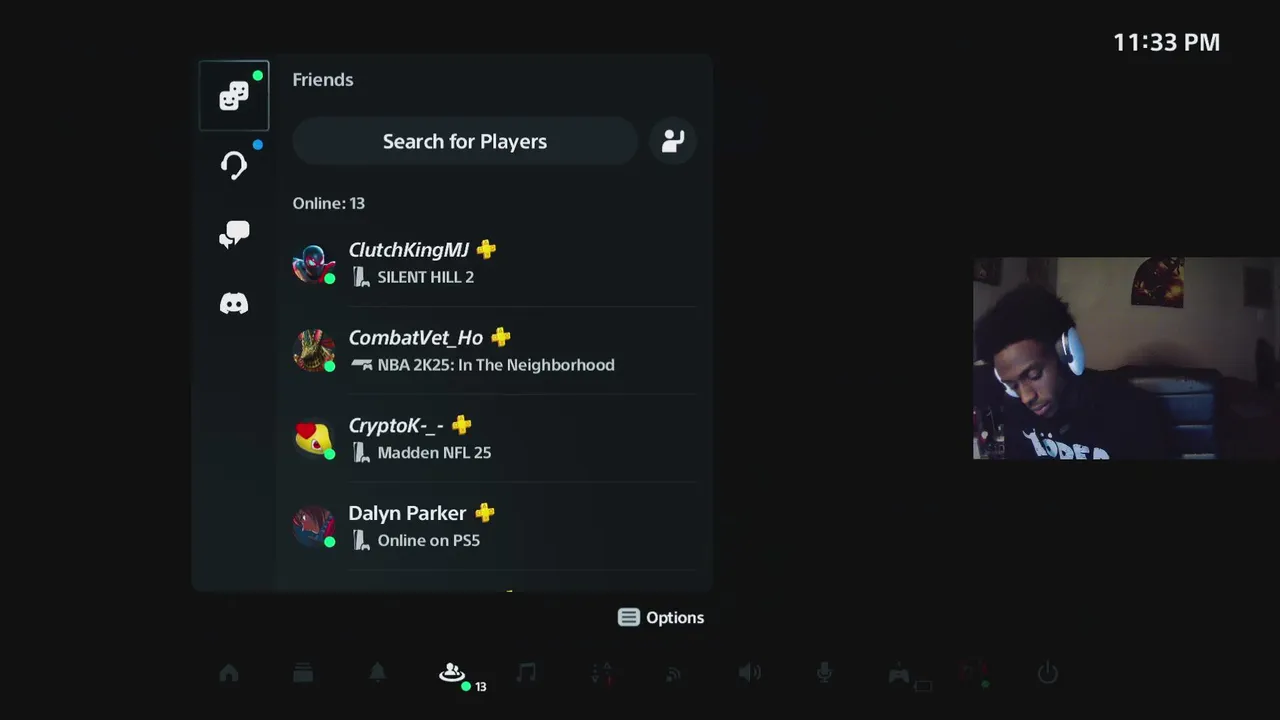Open the Power icon in control center
The height and width of the screenshot is (720, 1280).
1047,673
